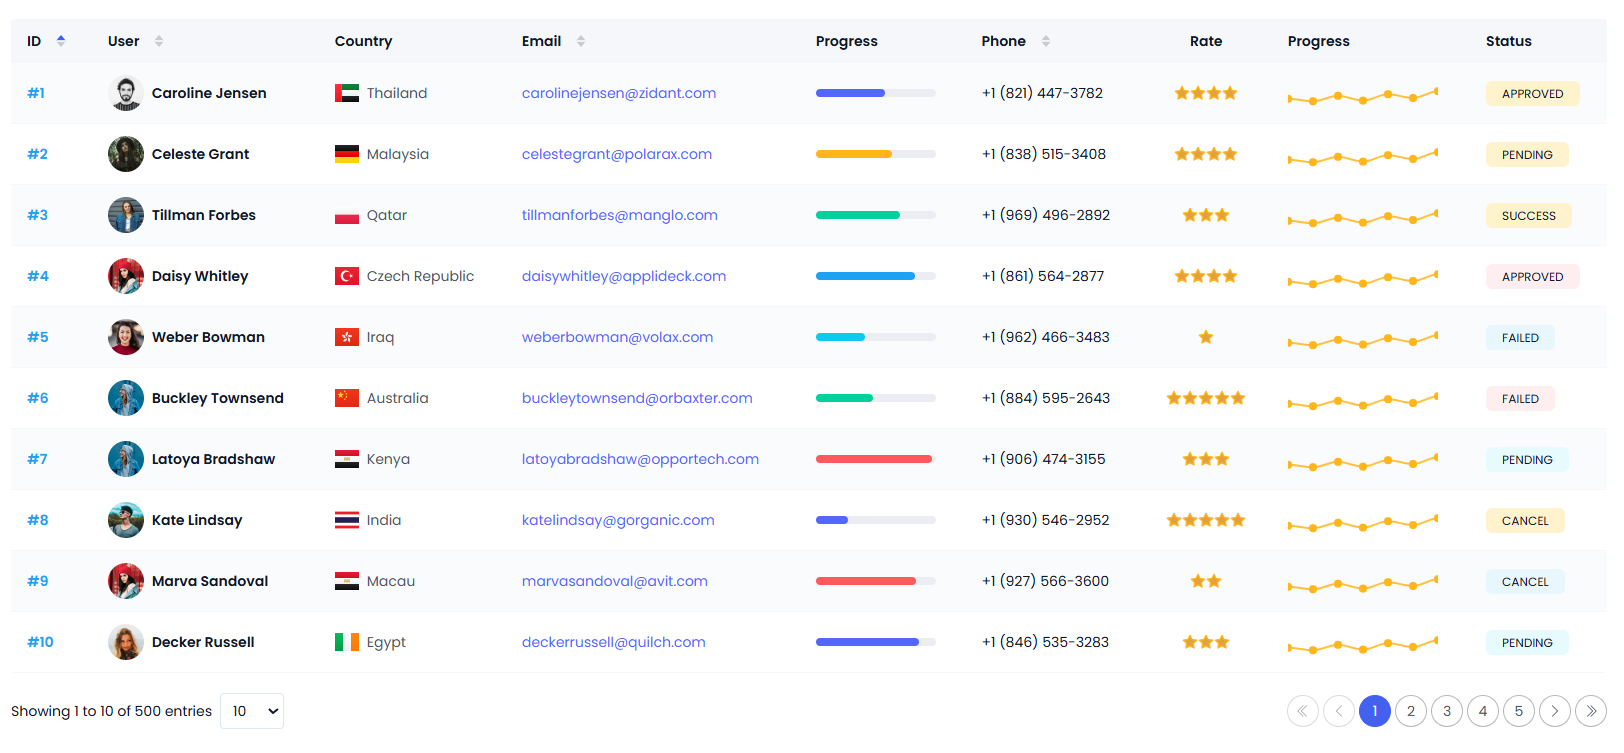Click the Kenya row flag icon
1624x753 pixels.
347,459
